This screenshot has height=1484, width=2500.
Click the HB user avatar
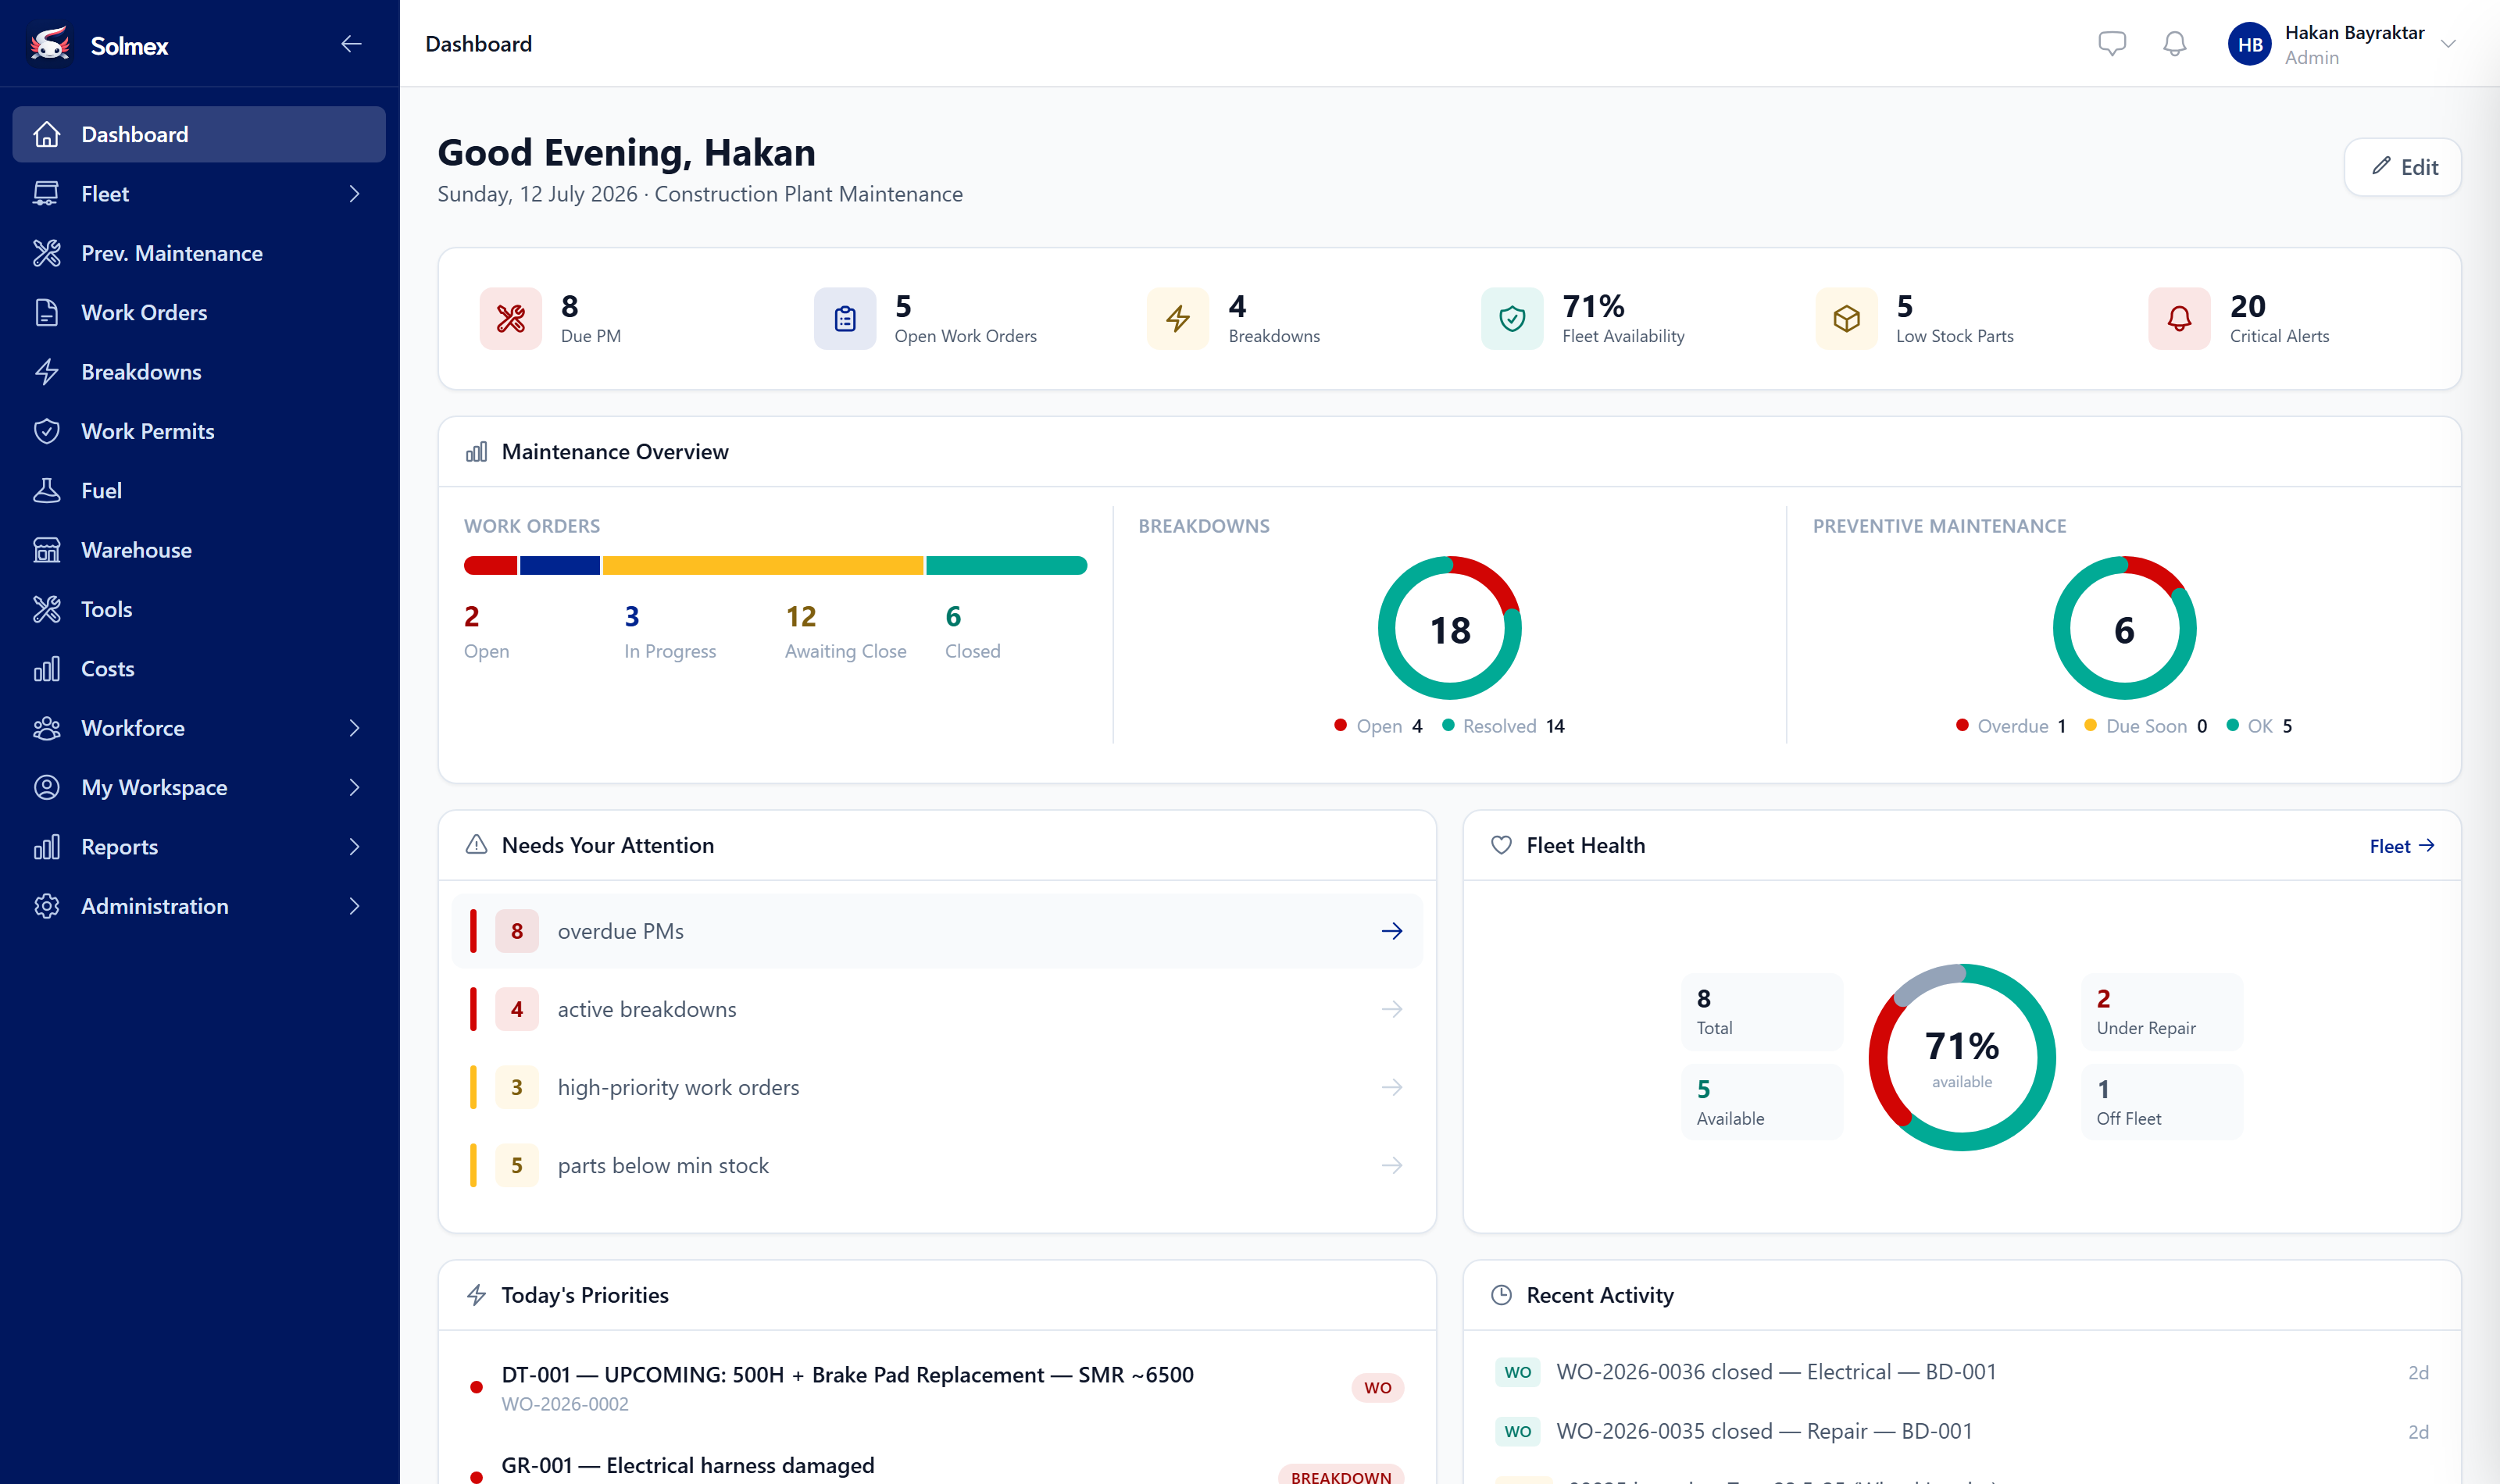2249,44
